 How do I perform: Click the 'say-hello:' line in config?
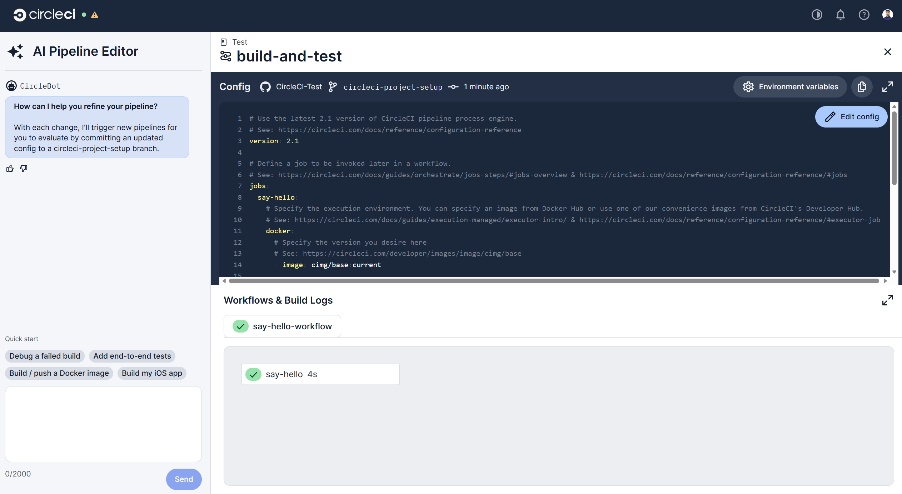277,197
